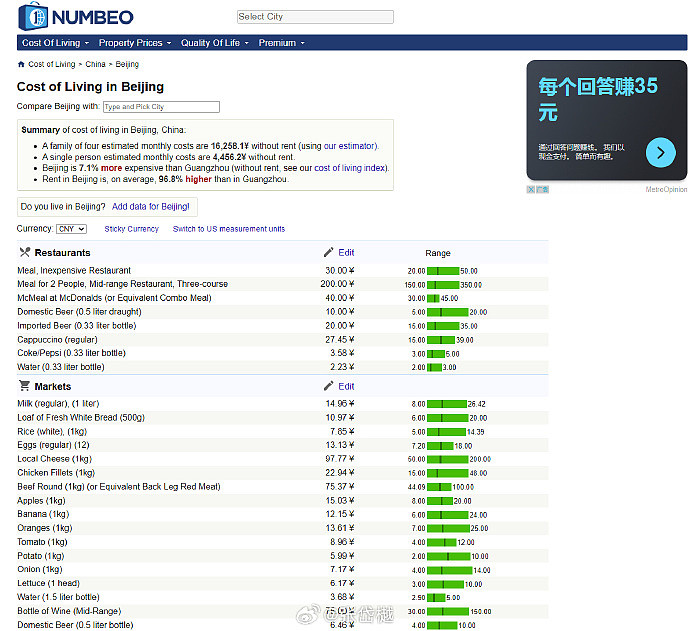Click the Select City search field
The image size is (690, 631).
coord(315,17)
